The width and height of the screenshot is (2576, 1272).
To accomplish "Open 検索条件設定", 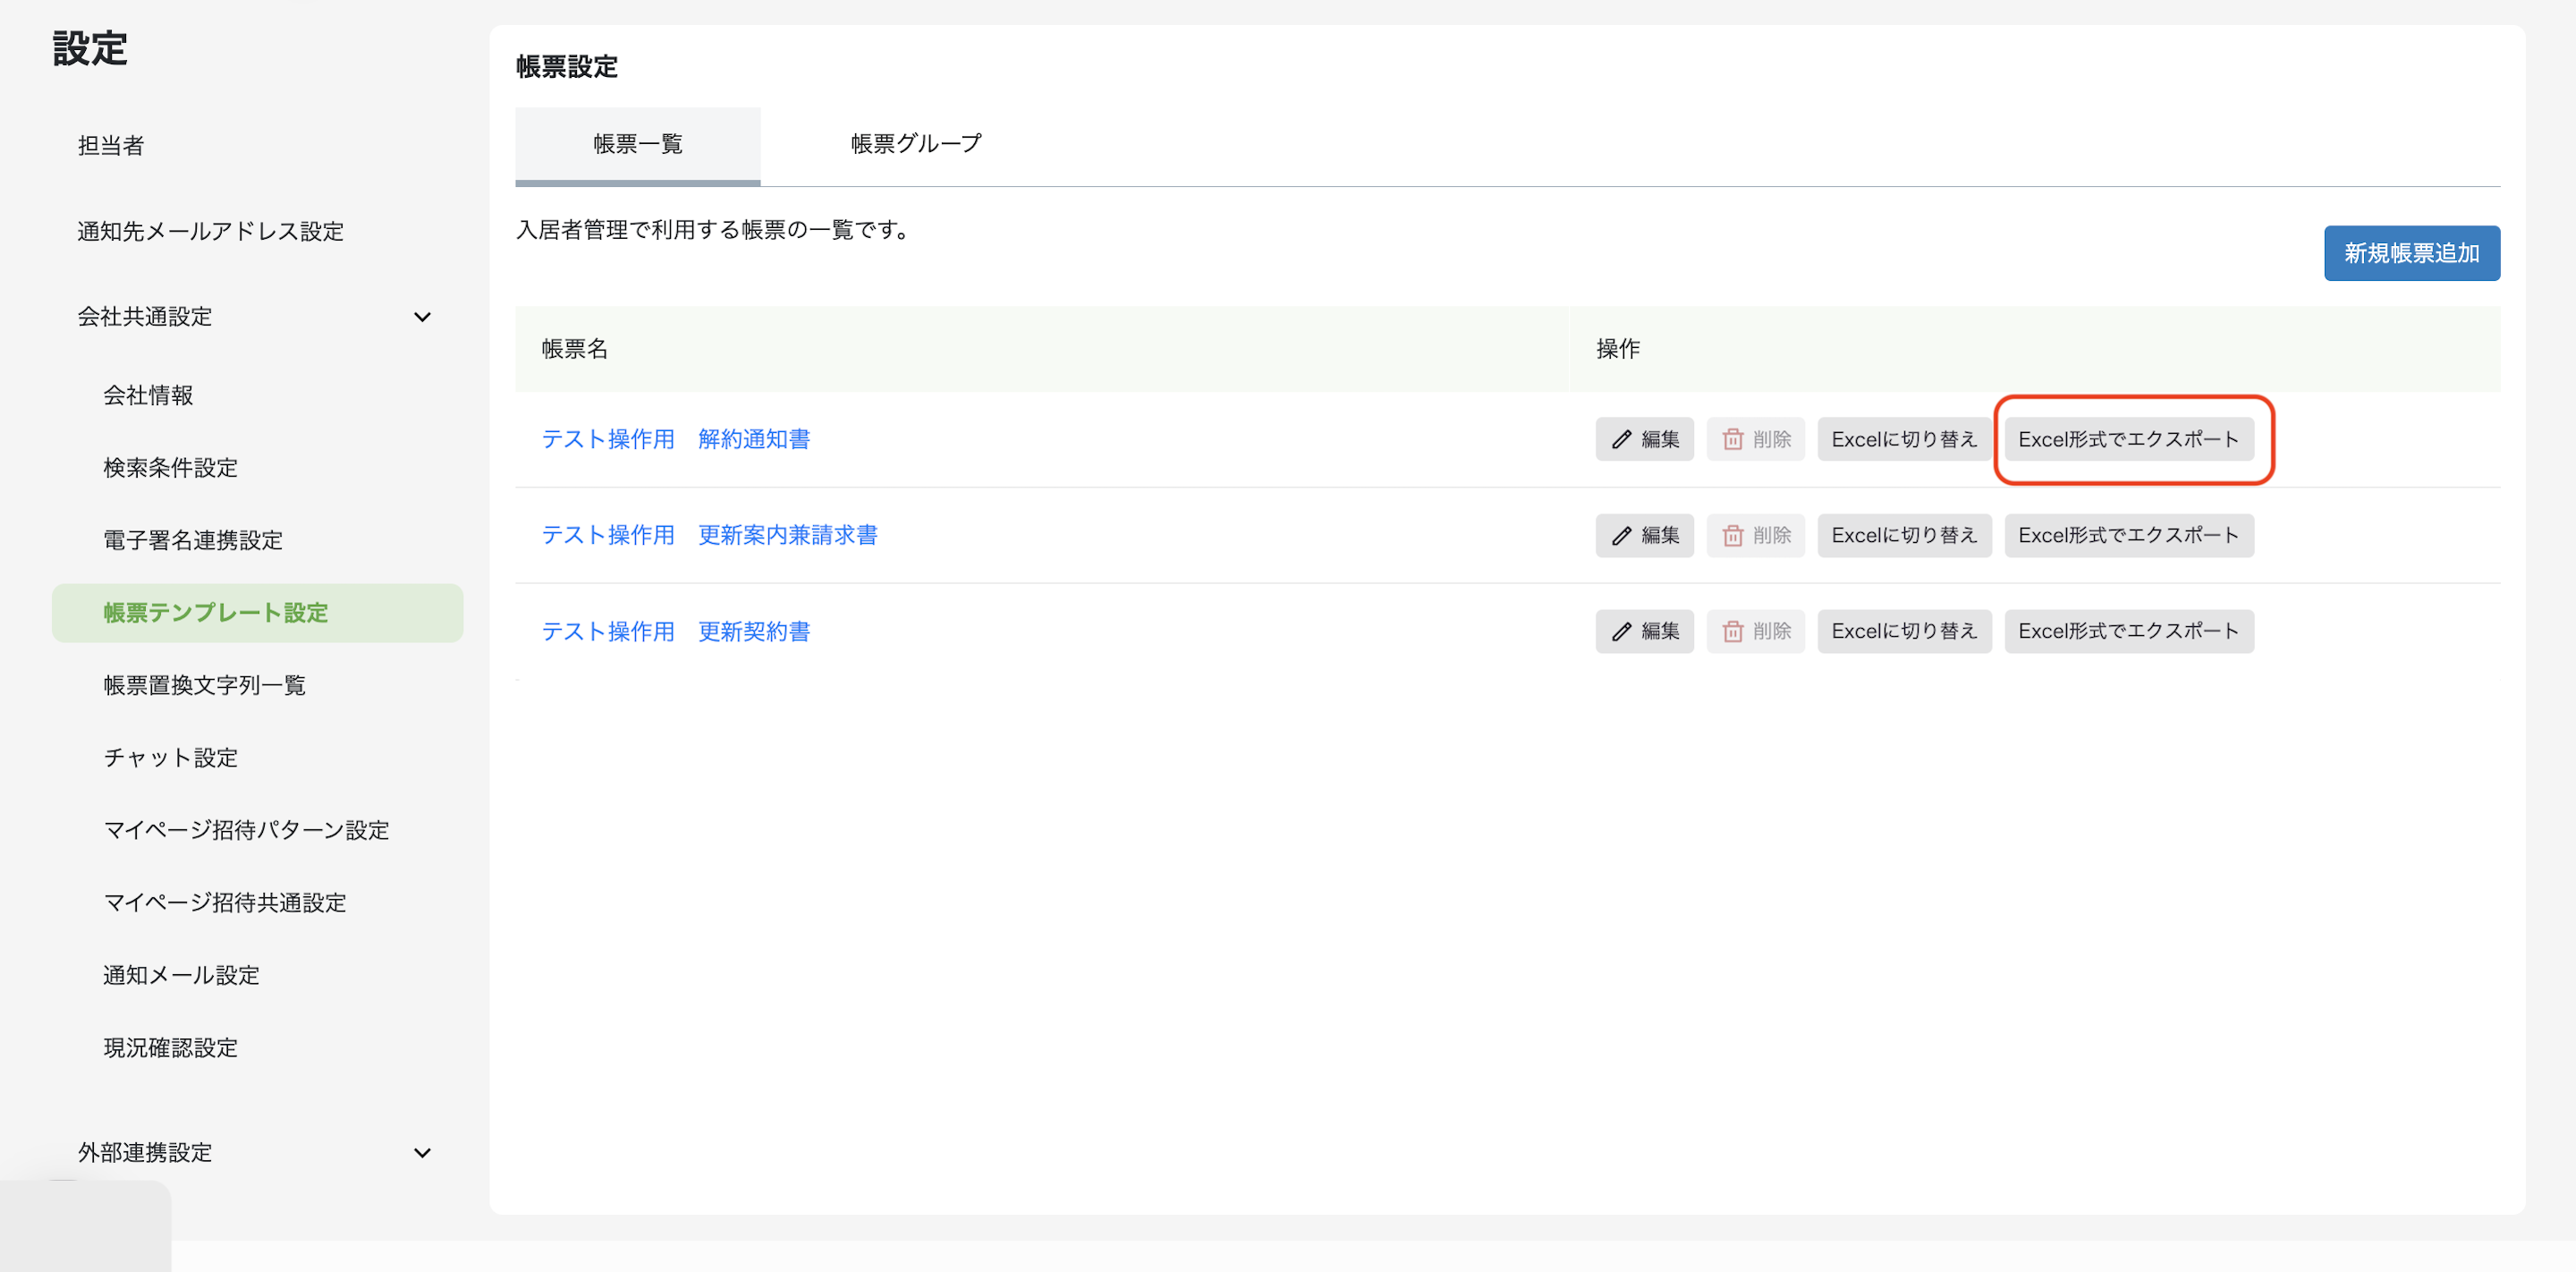I will tap(171, 468).
